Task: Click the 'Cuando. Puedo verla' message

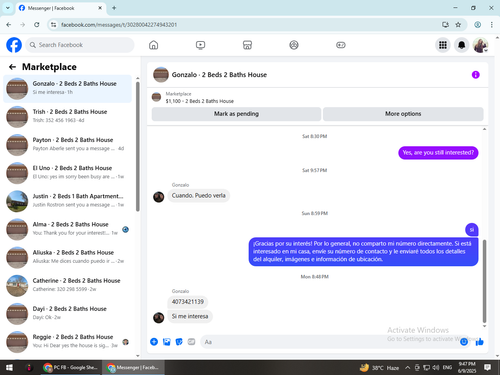Action: click(x=199, y=195)
